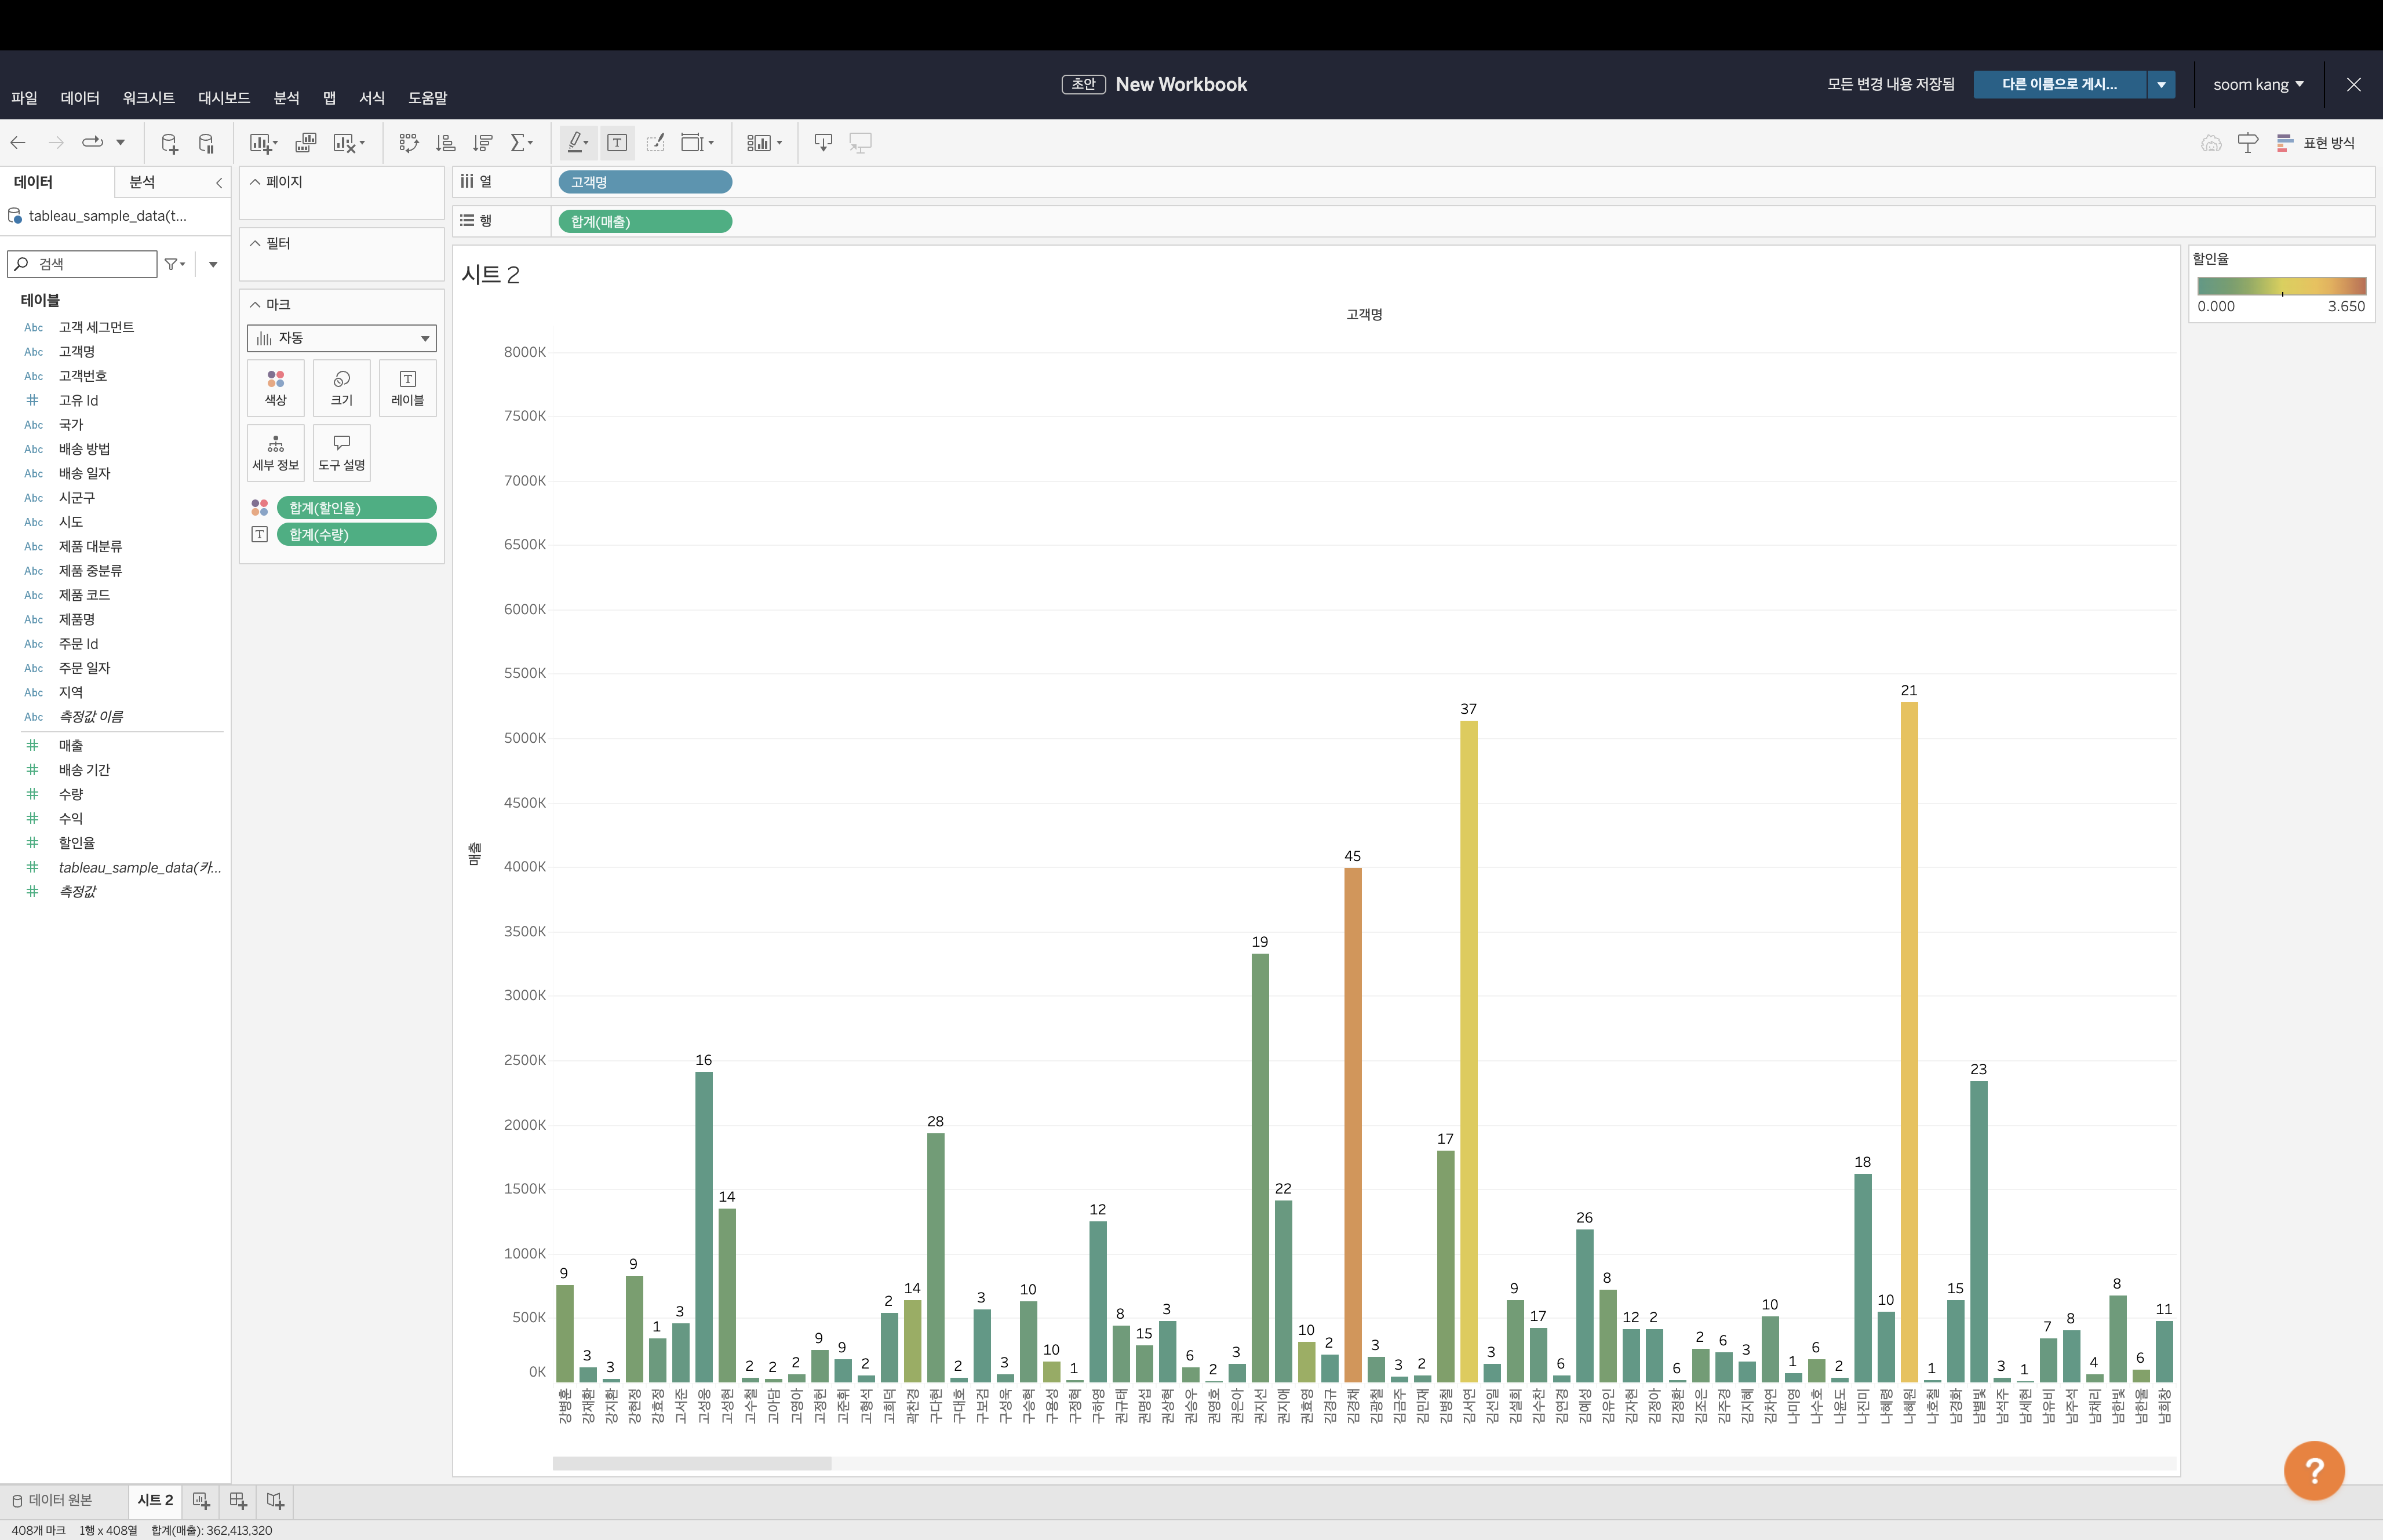Swap rows and columns icon
The image size is (2383, 1540).
tap(408, 143)
